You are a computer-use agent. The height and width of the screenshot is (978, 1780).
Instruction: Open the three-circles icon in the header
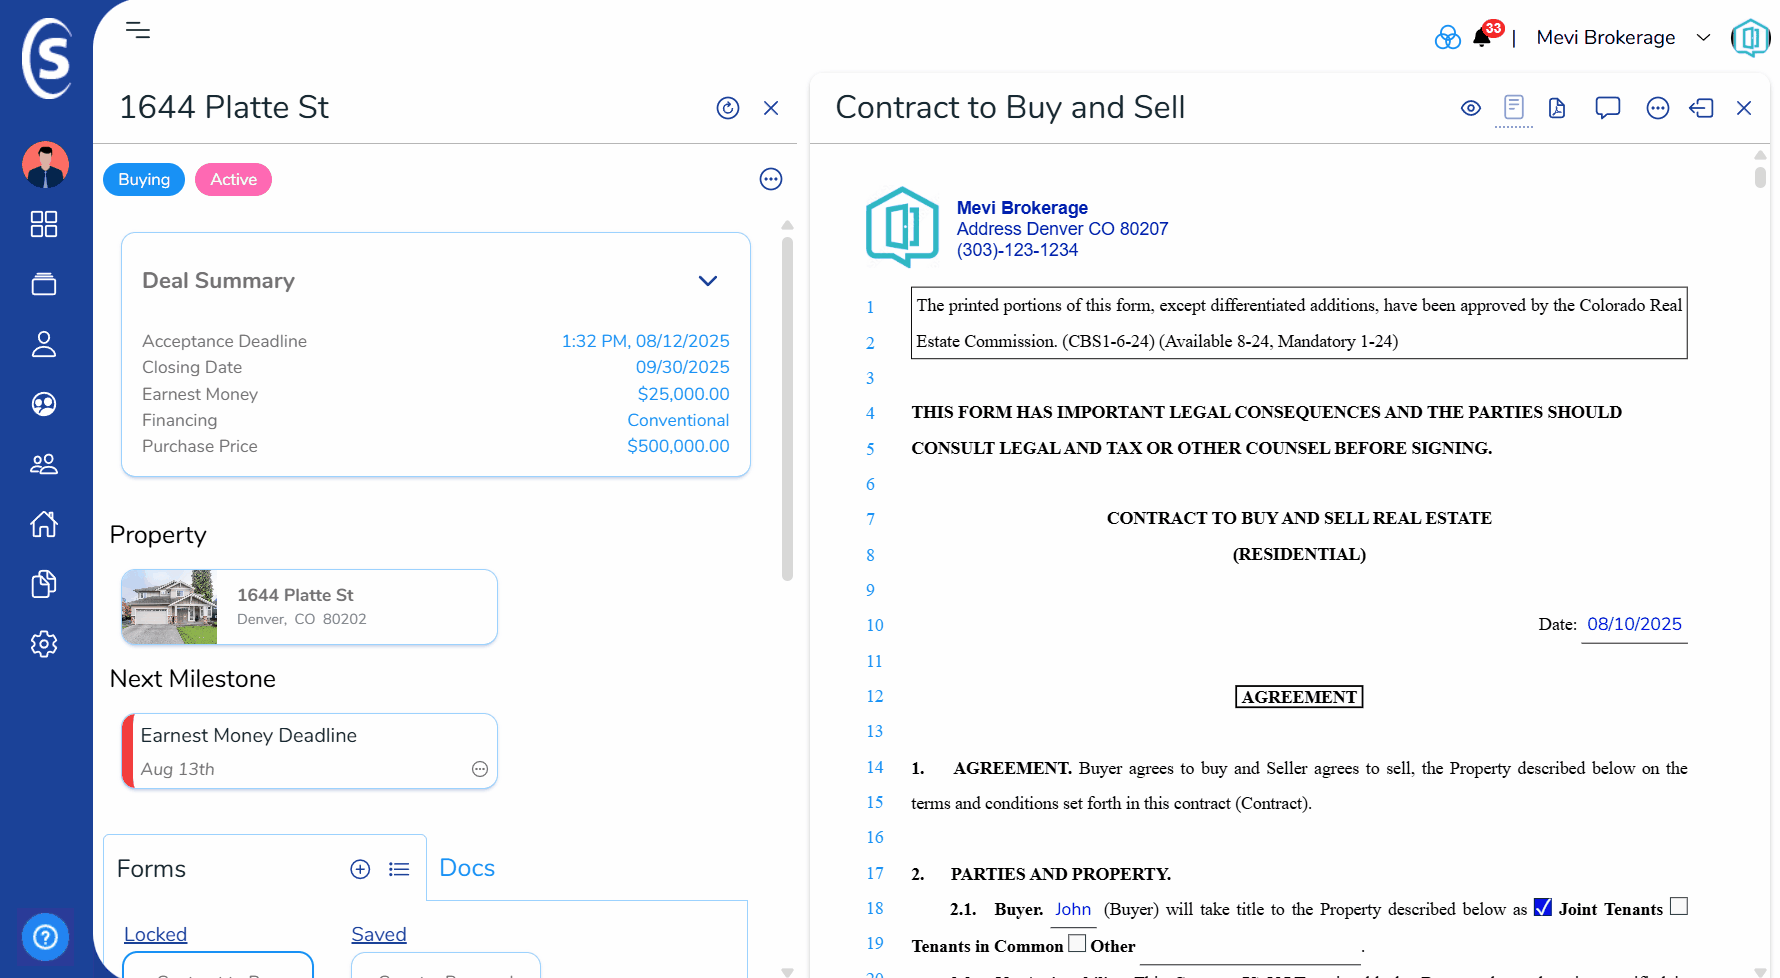1448,38
